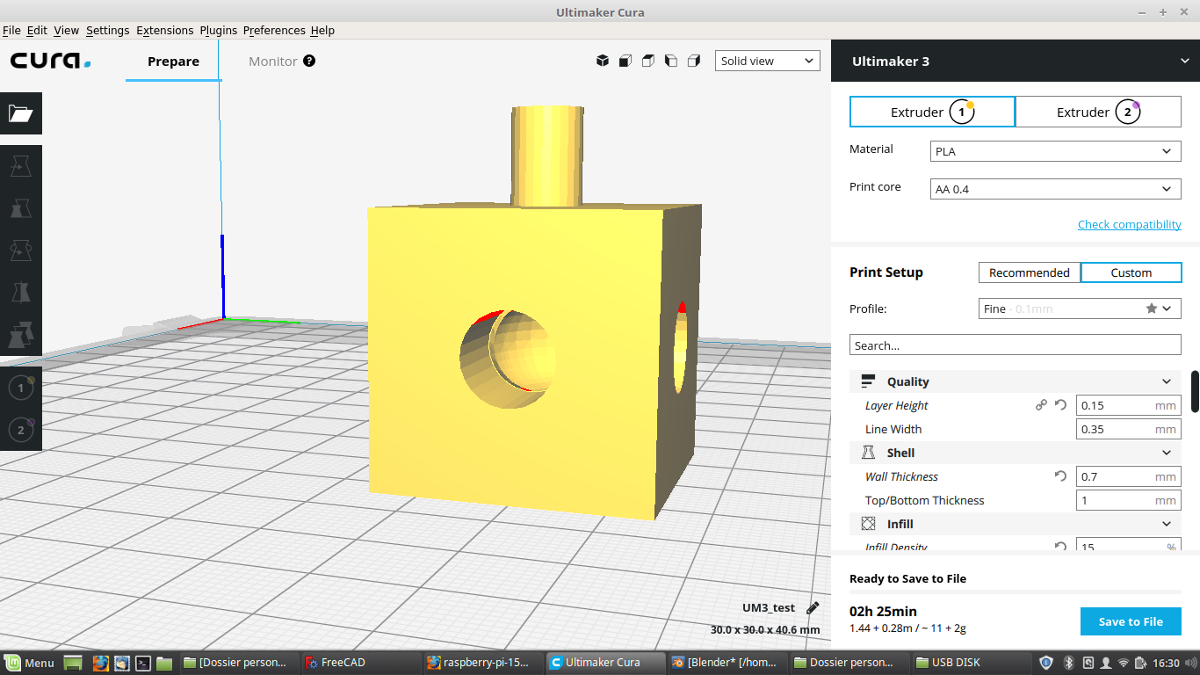
Task: Switch to Blender window in taskbar
Action: [726, 662]
